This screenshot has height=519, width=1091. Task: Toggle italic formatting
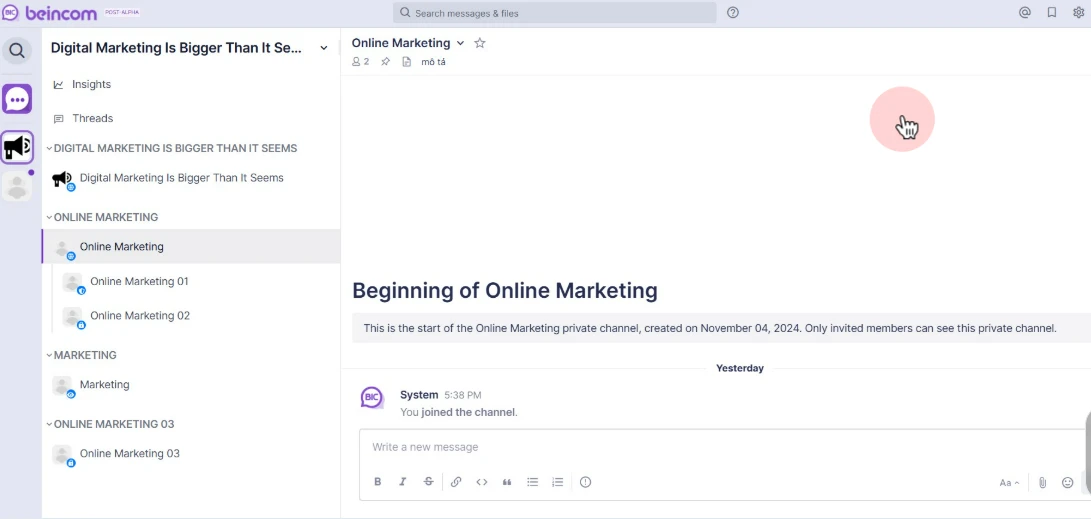tap(402, 481)
